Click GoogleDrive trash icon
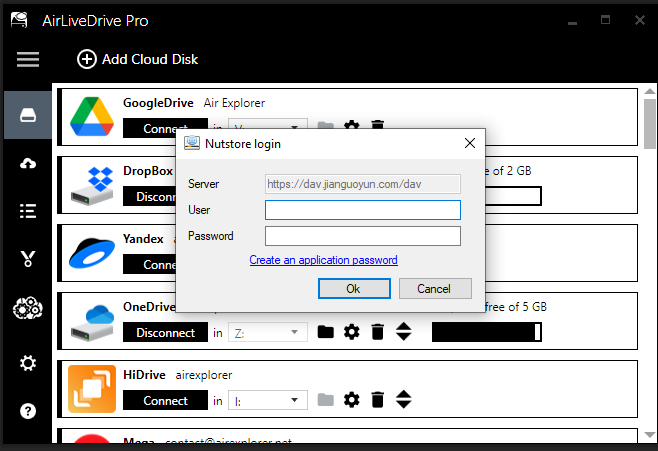Image resolution: width=658 pixels, height=451 pixels. pos(378,125)
